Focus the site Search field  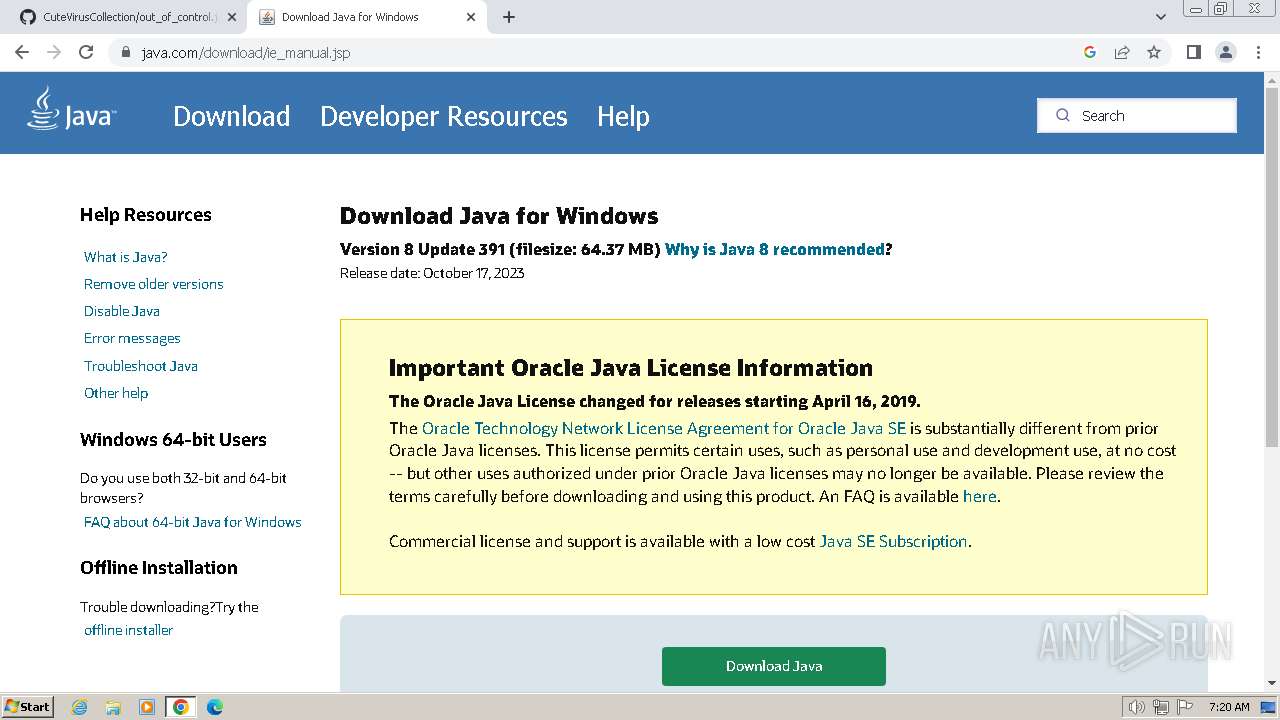[1137, 115]
